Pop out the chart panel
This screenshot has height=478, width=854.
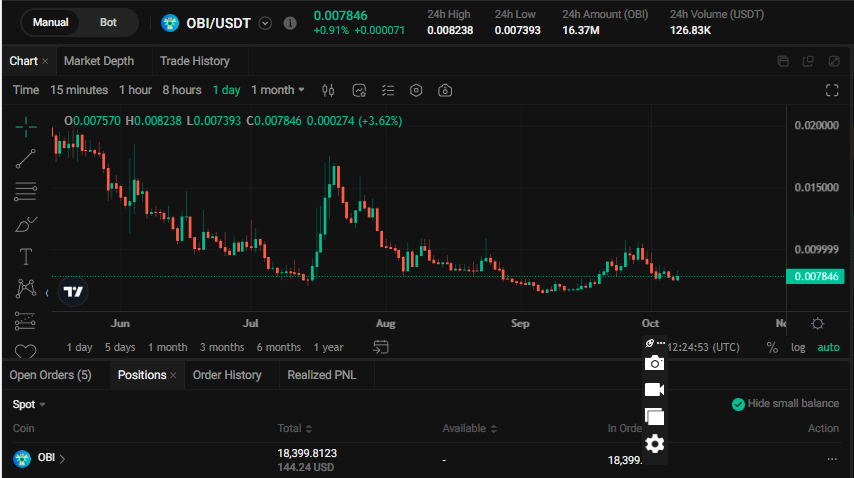pos(834,61)
